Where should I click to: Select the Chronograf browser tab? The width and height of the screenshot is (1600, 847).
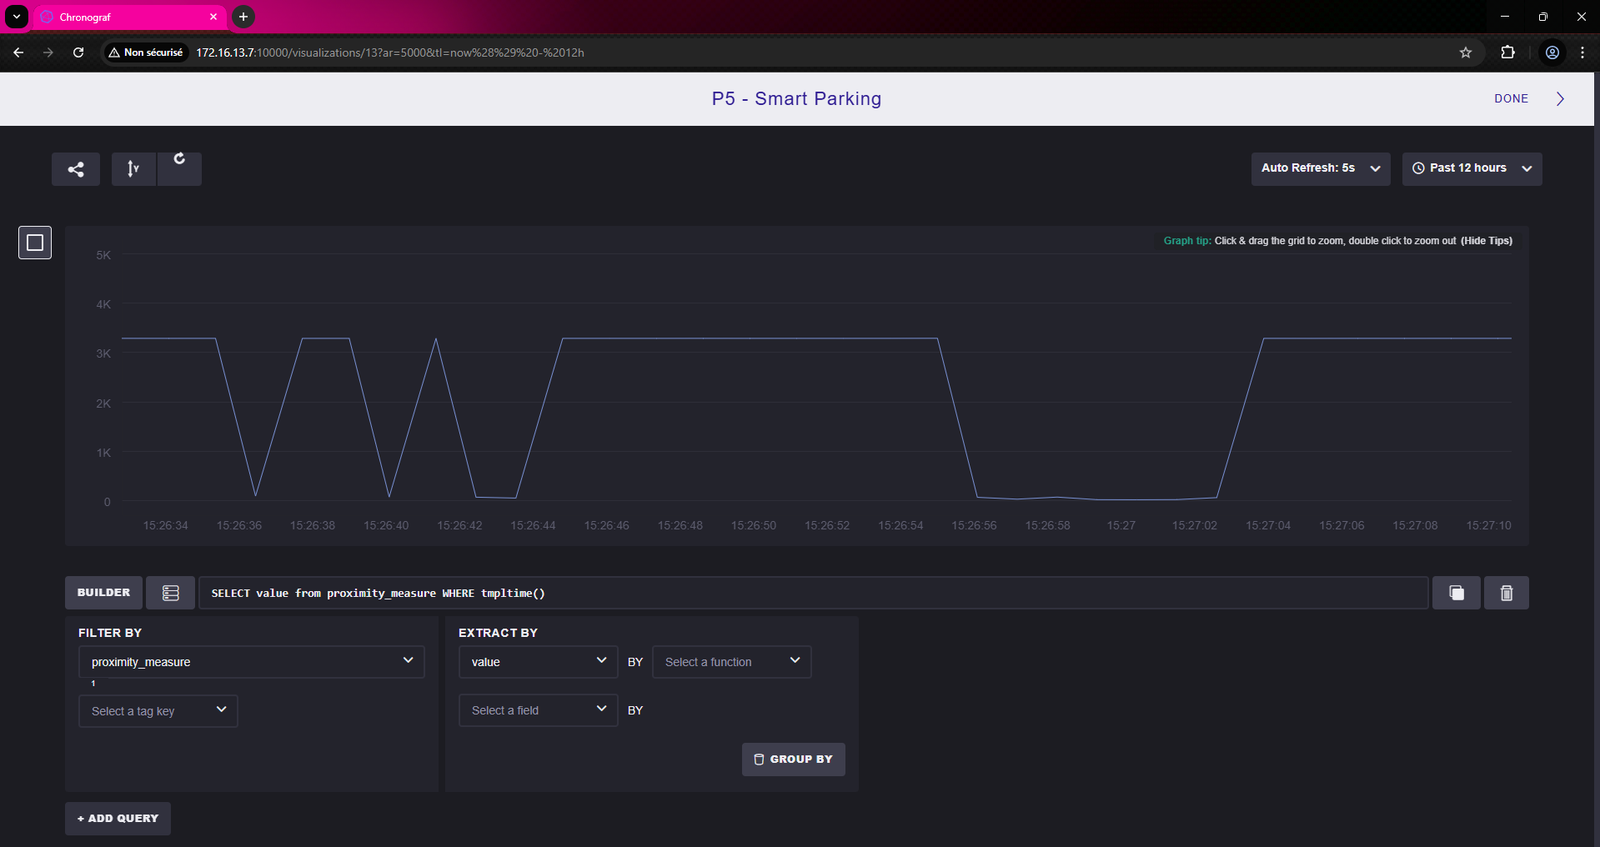(x=125, y=17)
